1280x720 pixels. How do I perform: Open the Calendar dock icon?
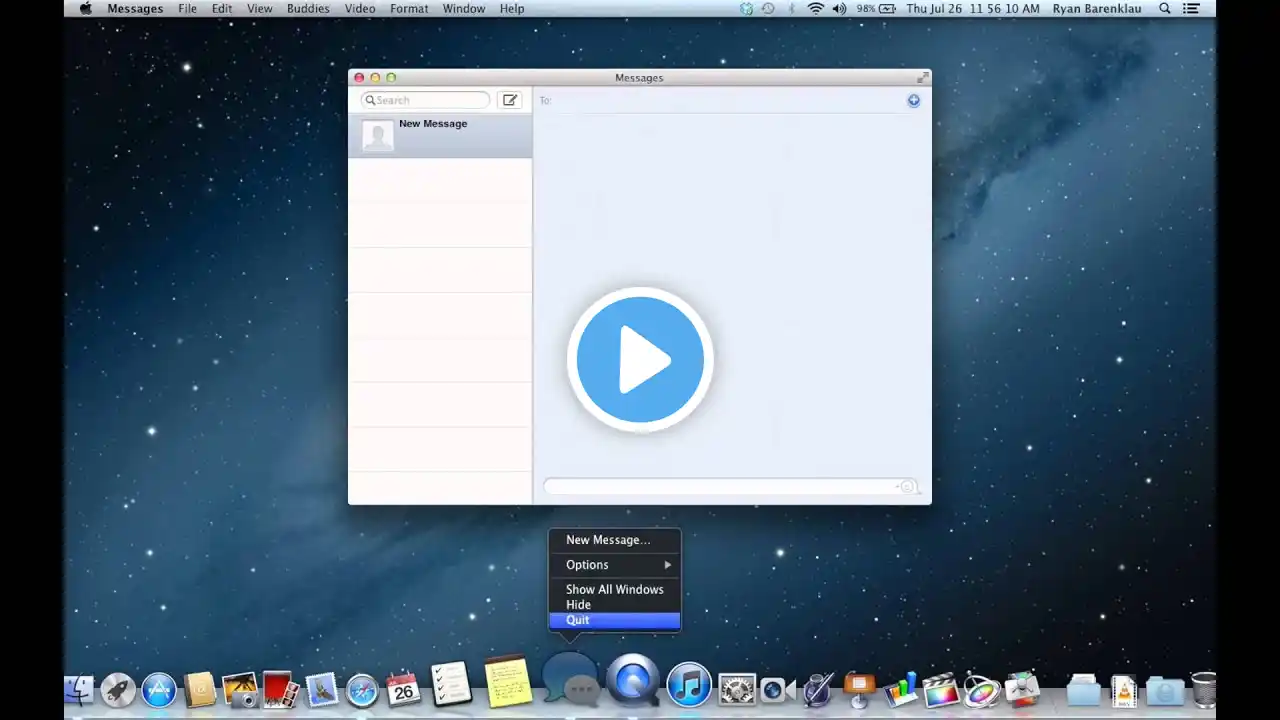pos(404,688)
